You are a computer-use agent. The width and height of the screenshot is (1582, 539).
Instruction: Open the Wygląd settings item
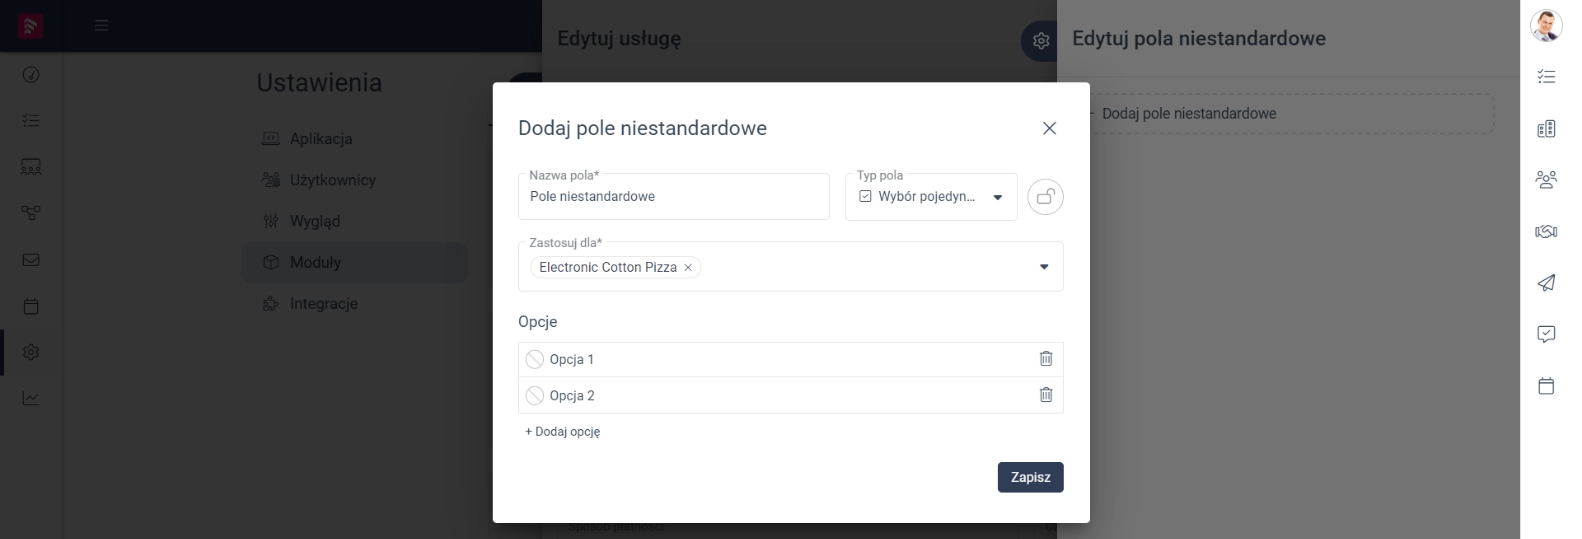coord(354,221)
